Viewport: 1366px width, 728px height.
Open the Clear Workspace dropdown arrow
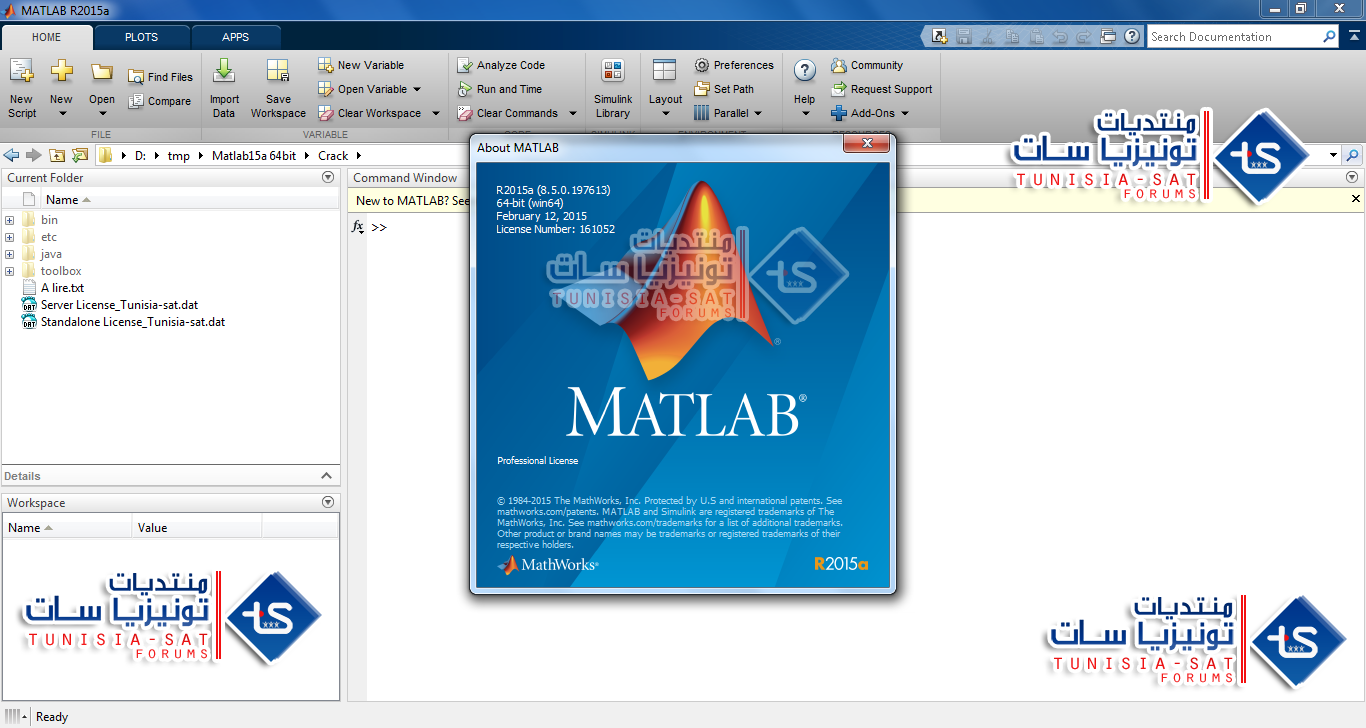(x=436, y=113)
